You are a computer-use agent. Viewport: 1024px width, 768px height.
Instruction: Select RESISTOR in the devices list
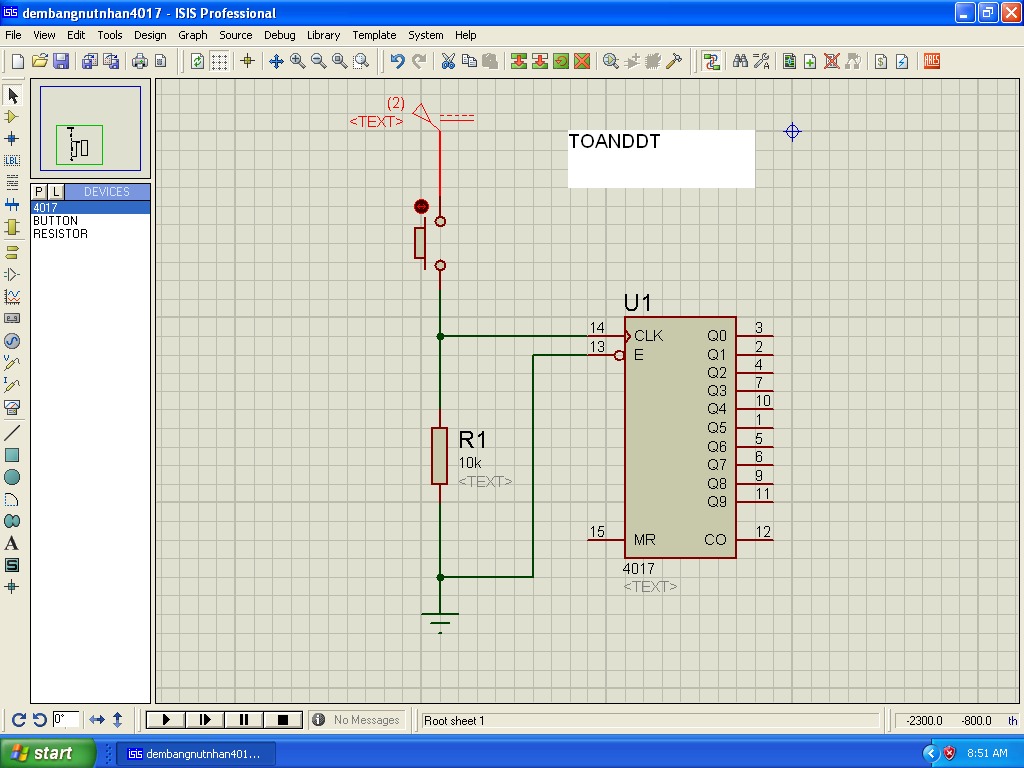pyautogui.click(x=60, y=234)
